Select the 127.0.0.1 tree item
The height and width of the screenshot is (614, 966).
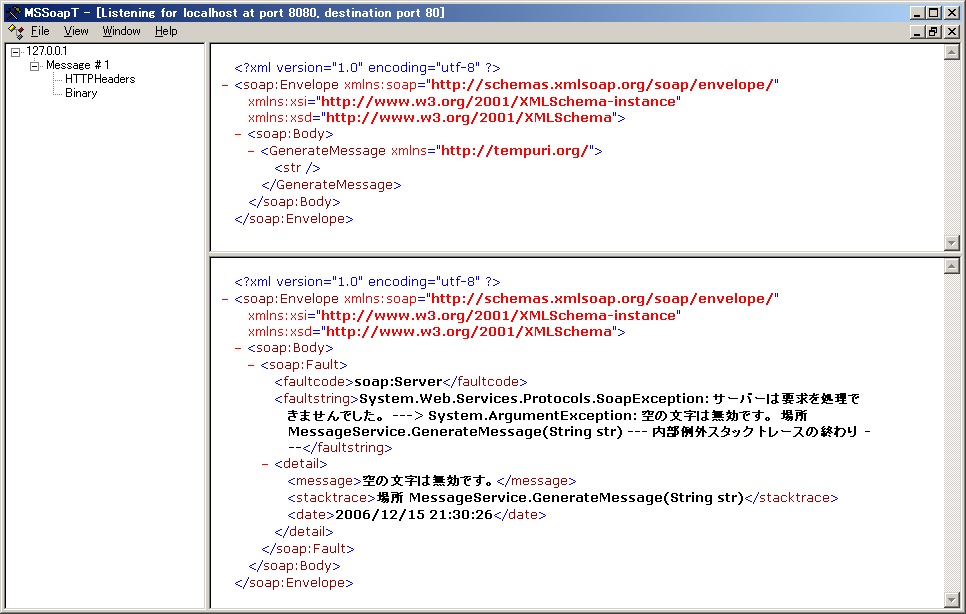[x=47, y=51]
